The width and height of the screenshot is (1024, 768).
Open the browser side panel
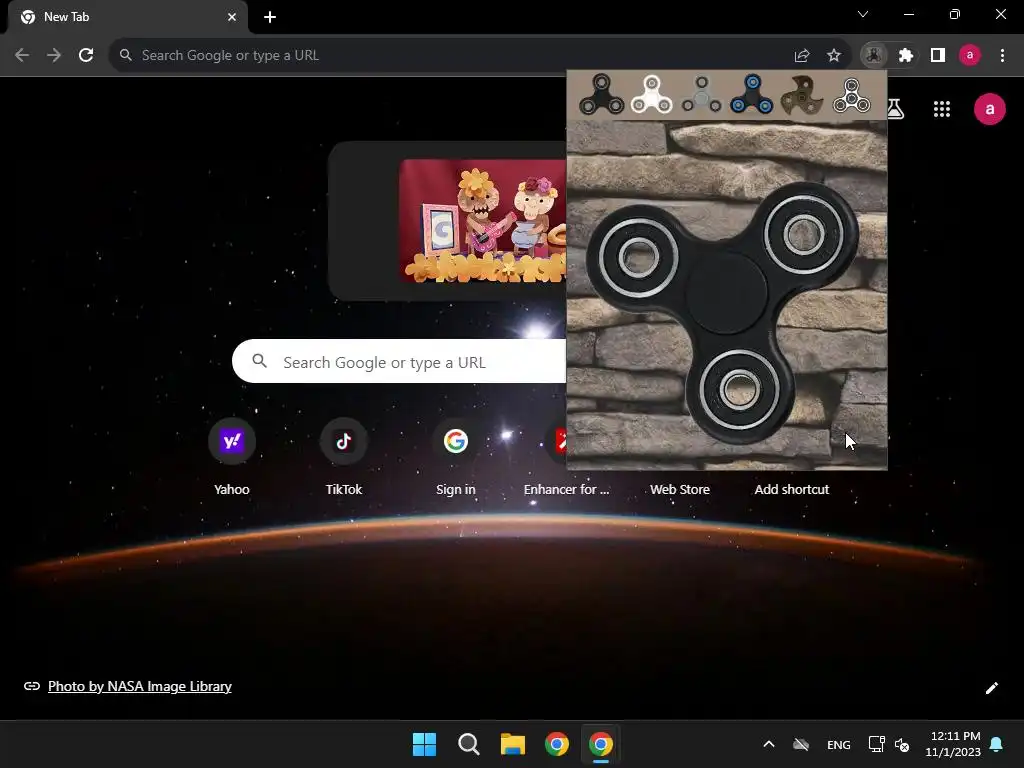938,56
